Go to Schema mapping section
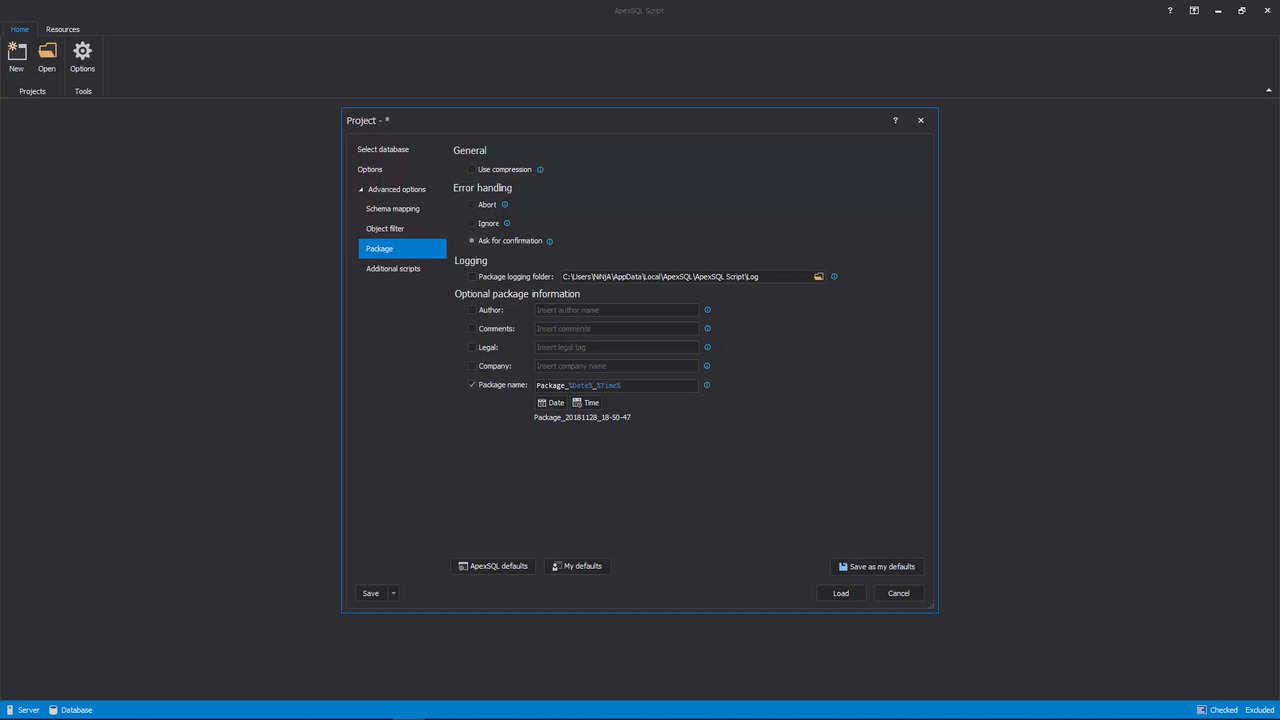This screenshot has height=720, width=1280. click(x=392, y=209)
